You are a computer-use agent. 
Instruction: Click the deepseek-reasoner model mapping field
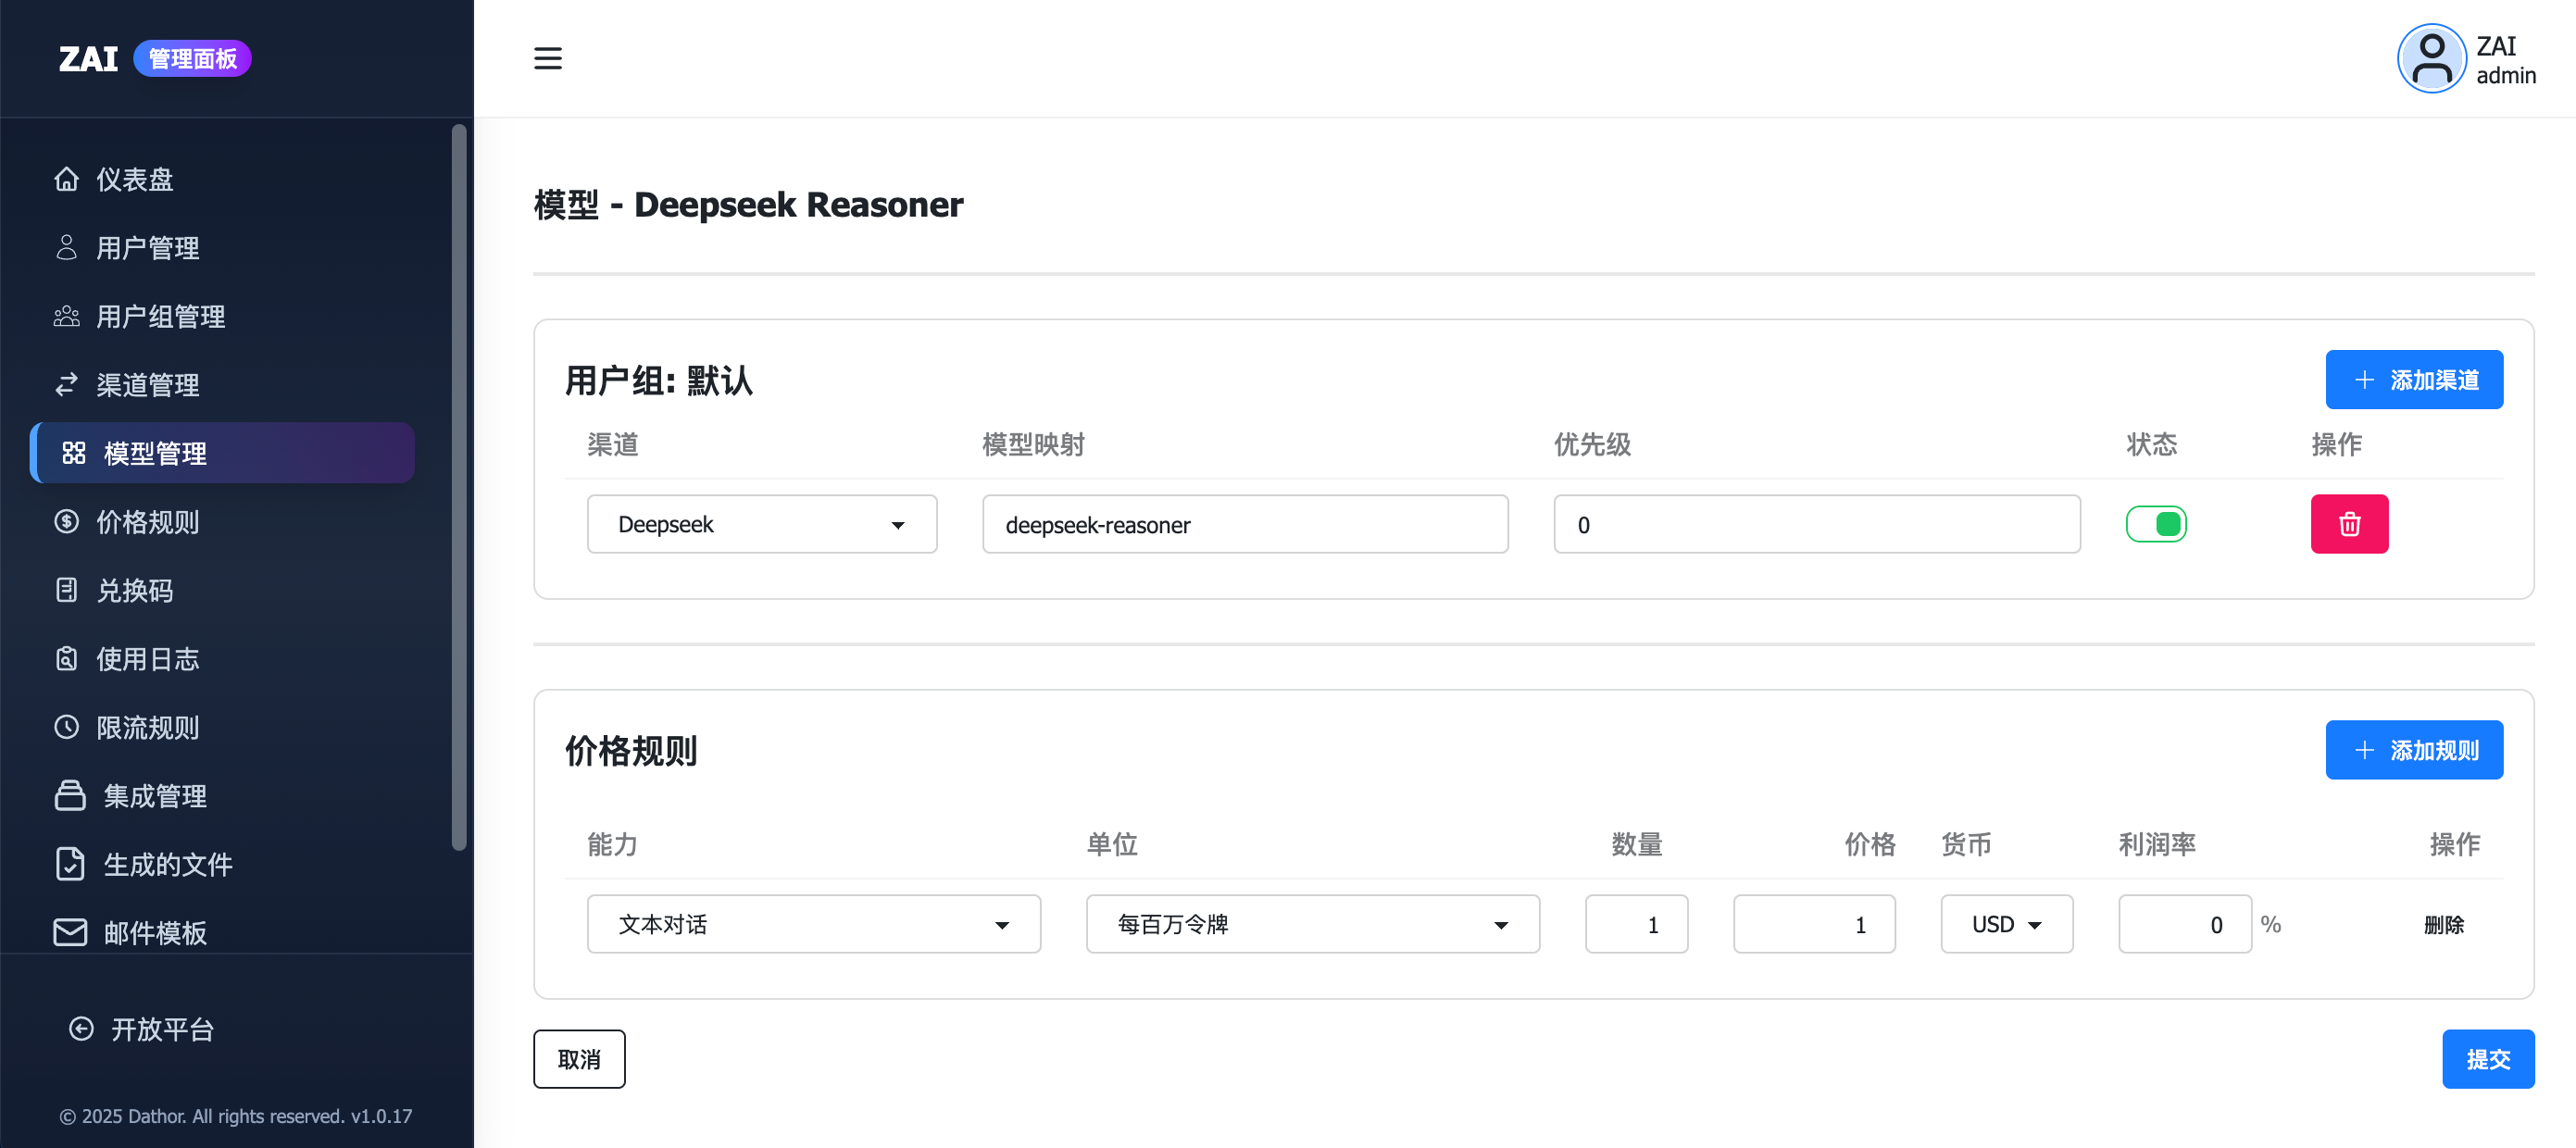click(1244, 524)
